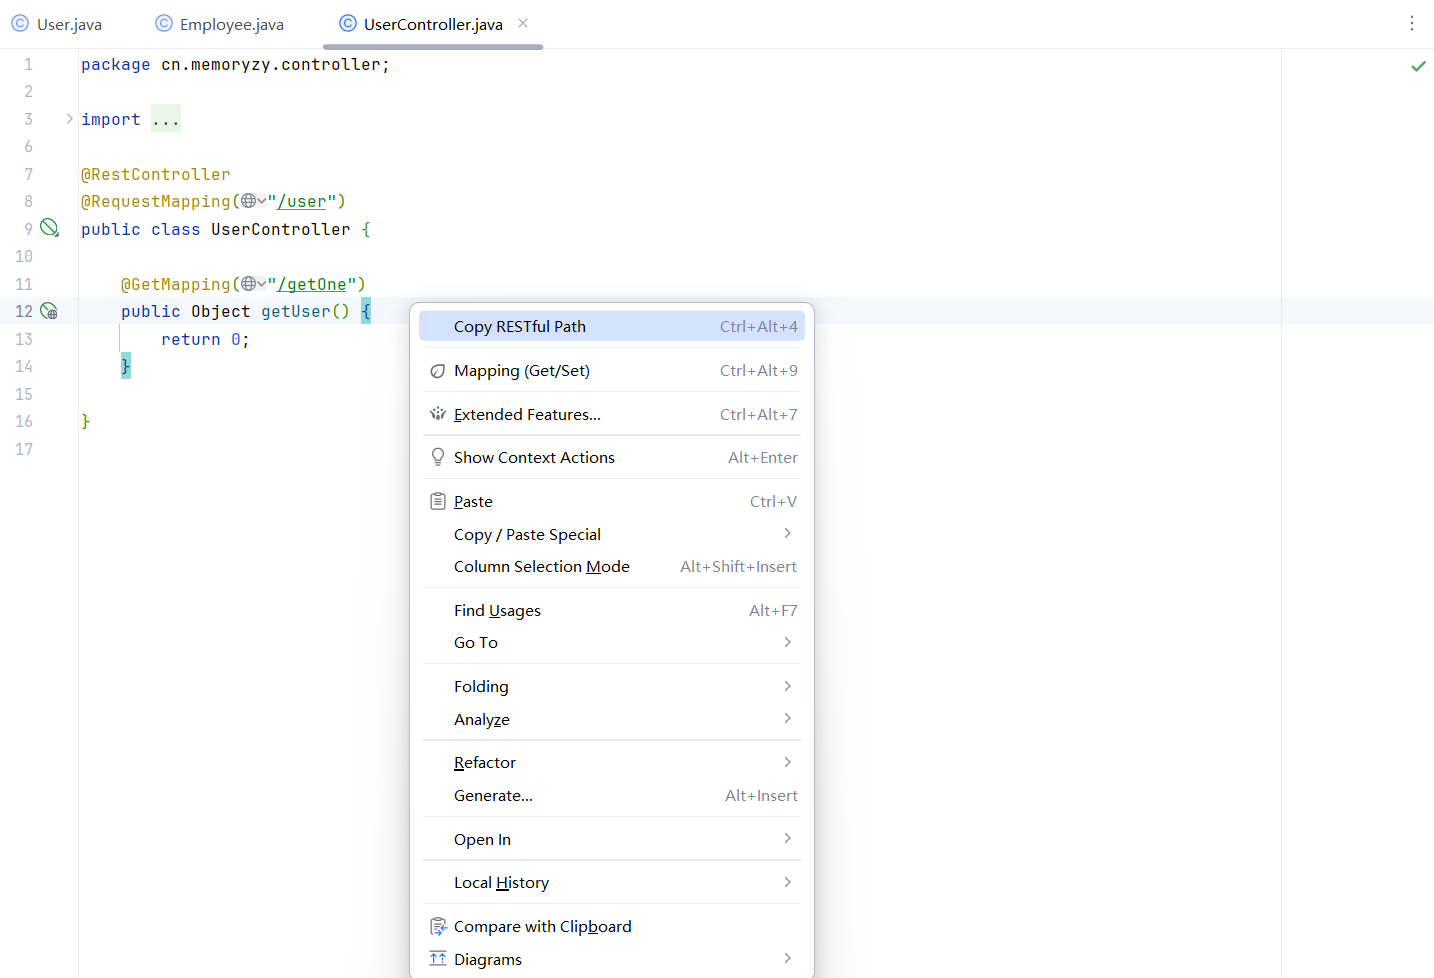Viewport: 1434px width, 978px height.
Task: Click the green checkmark inspection status icon
Action: pos(1418,66)
